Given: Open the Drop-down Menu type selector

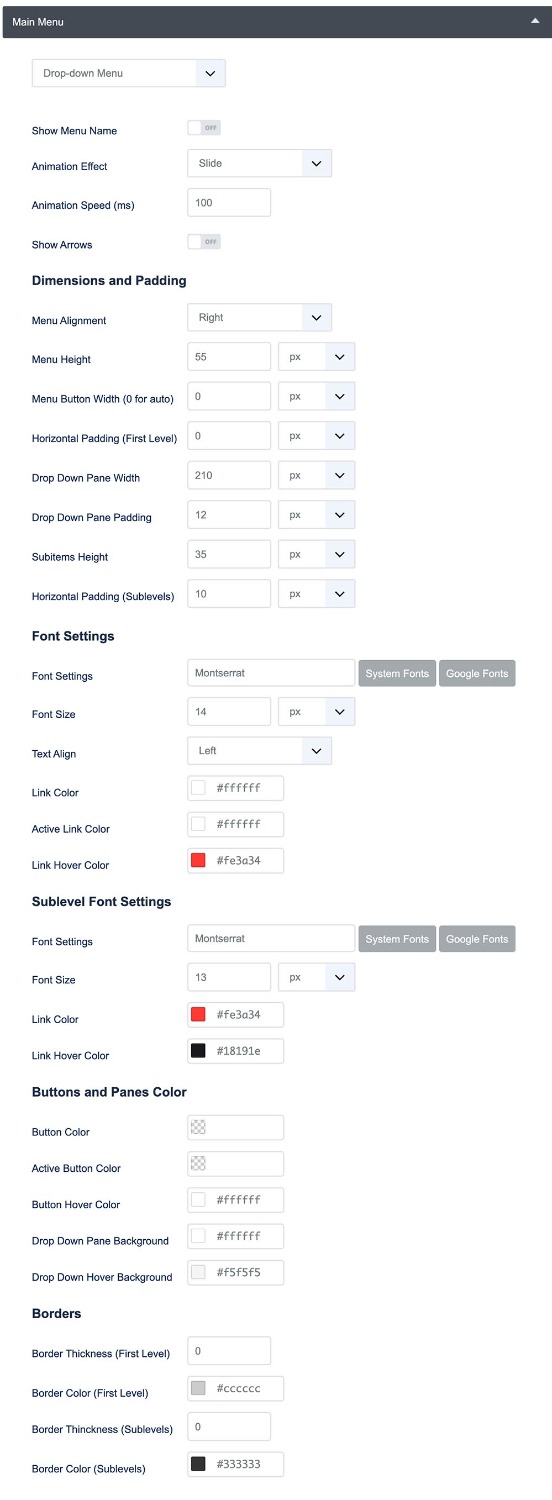Looking at the screenshot, I should 129,73.
